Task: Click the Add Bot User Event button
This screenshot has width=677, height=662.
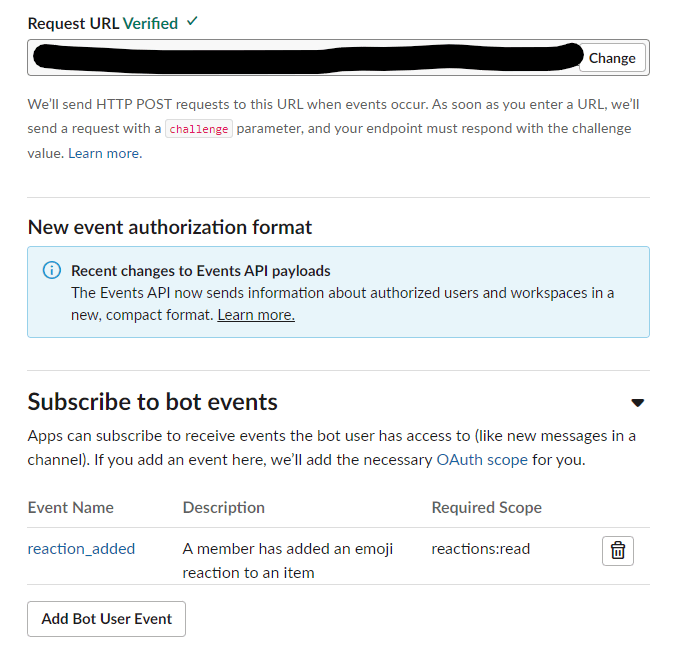Action: pyautogui.click(x=107, y=619)
